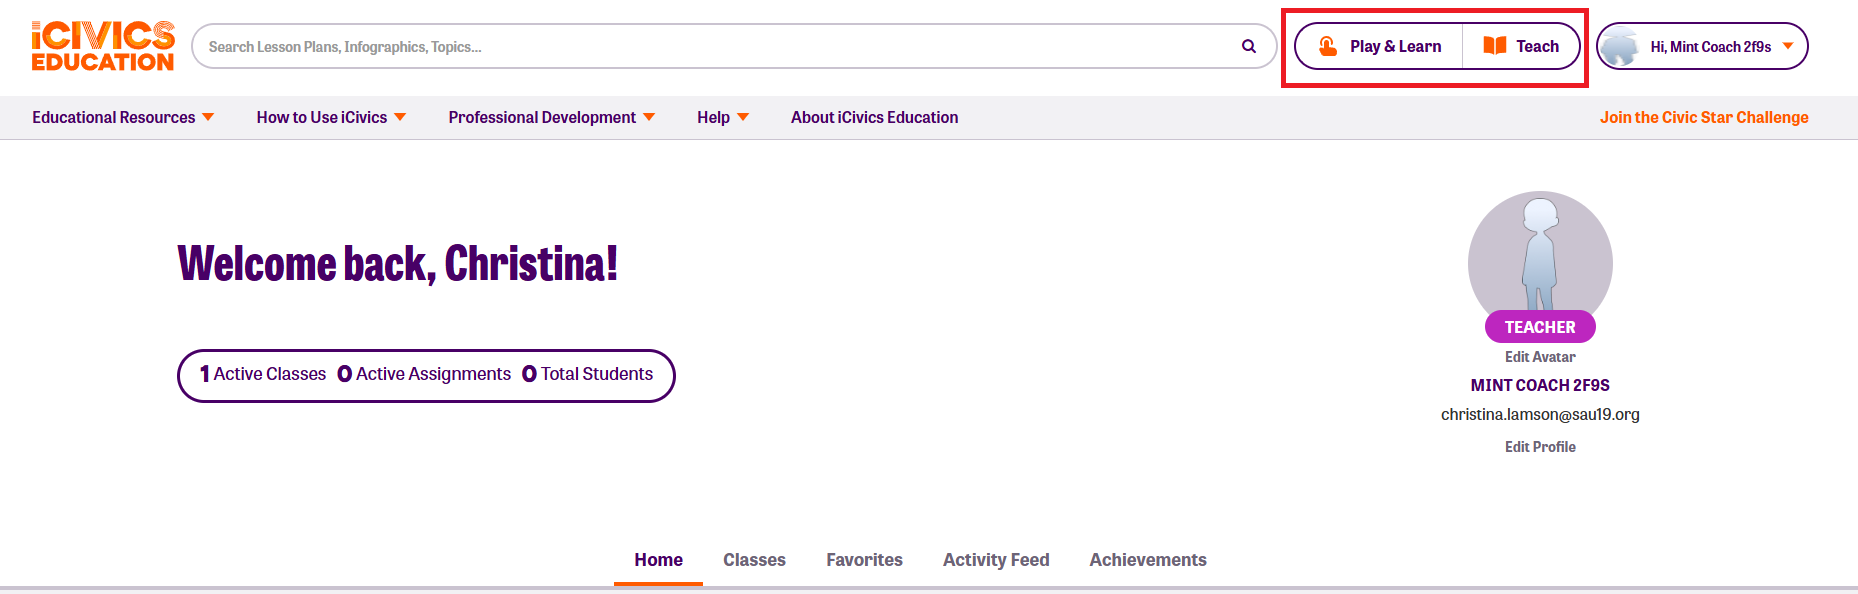Click the Teach book icon
Image resolution: width=1858 pixels, height=594 pixels.
click(1494, 46)
